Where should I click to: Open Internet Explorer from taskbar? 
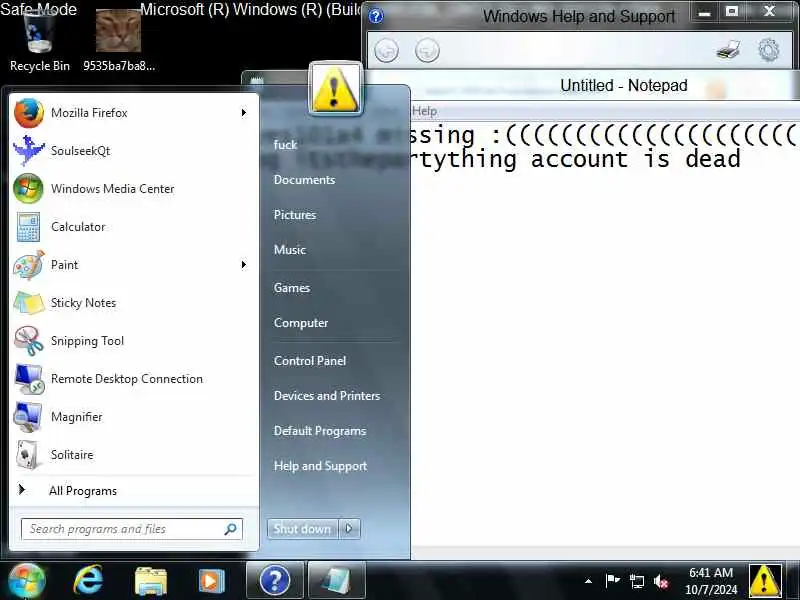pyautogui.click(x=88, y=581)
